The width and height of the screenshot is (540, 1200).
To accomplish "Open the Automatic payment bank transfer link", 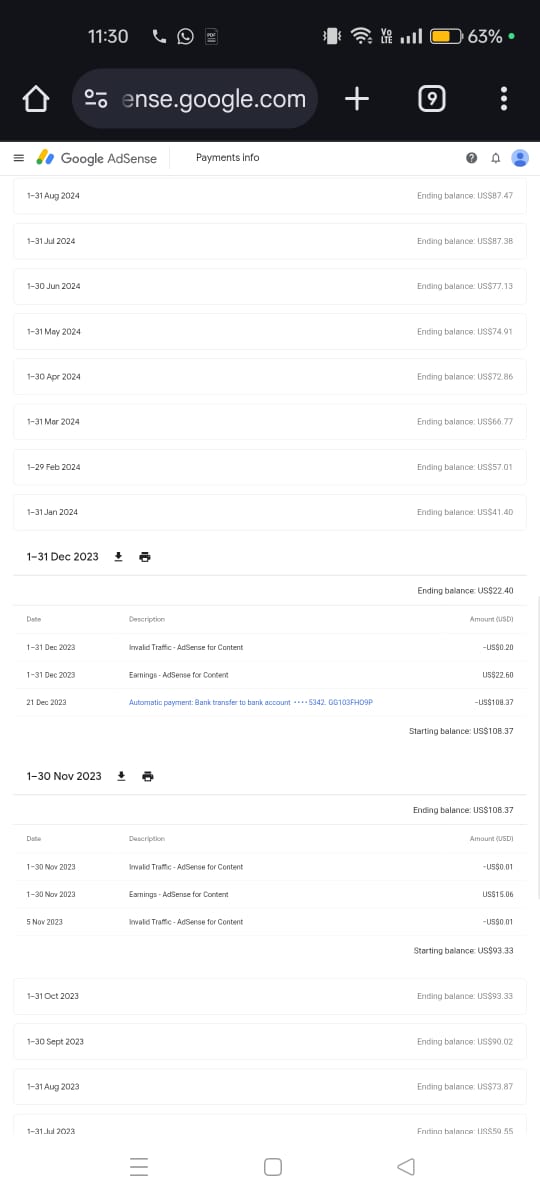I will point(251,702).
